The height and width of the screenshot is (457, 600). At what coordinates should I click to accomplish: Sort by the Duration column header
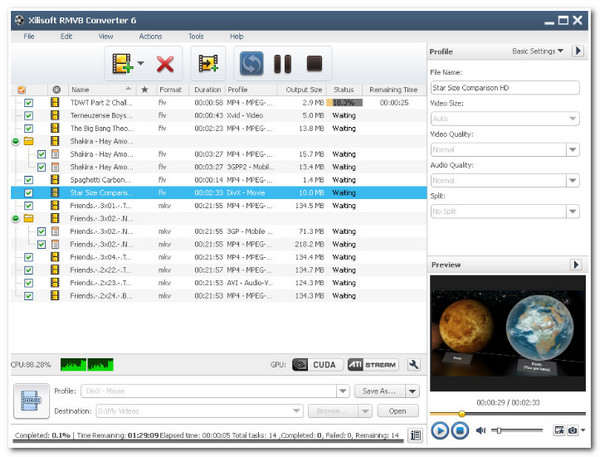point(207,90)
